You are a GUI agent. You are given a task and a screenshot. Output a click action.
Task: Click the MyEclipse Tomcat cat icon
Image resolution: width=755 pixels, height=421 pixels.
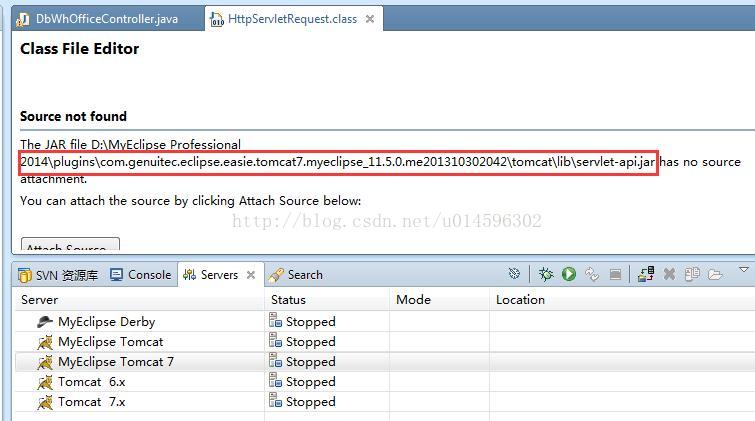click(45, 342)
